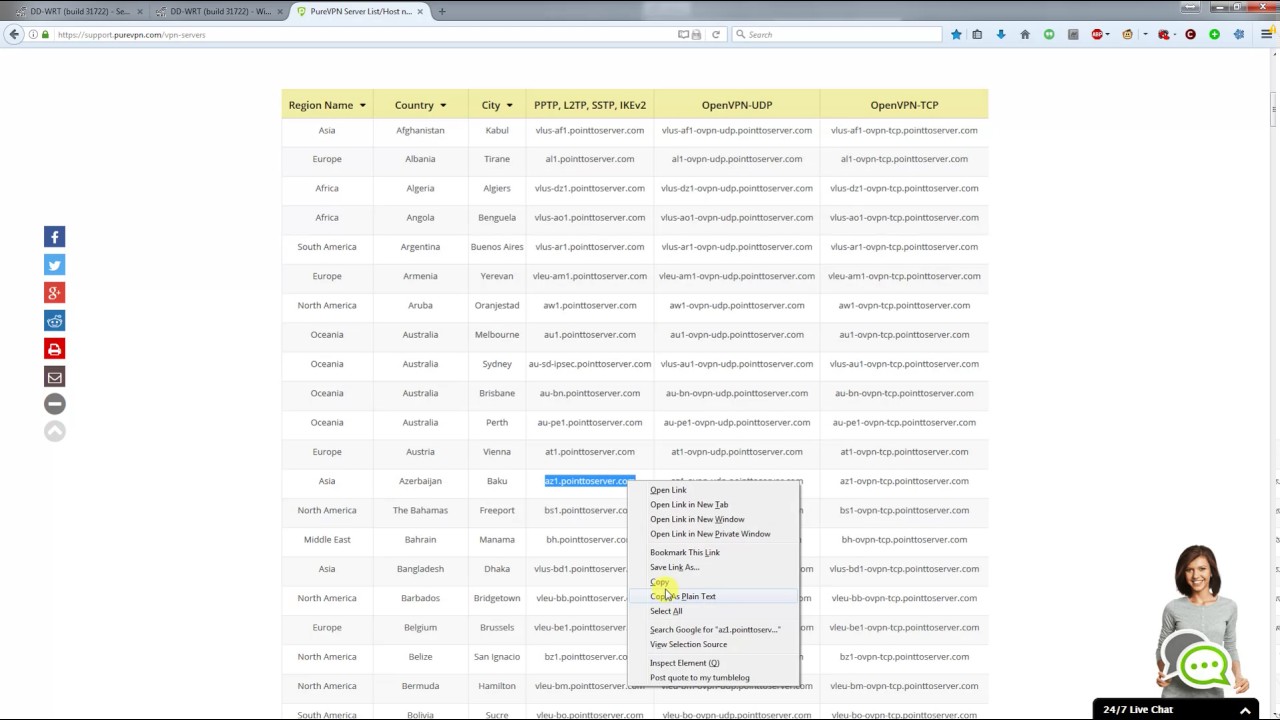Expand Adblock Plus dropdown arrow
Viewport: 1280px width, 720px height.
coord(1109,34)
